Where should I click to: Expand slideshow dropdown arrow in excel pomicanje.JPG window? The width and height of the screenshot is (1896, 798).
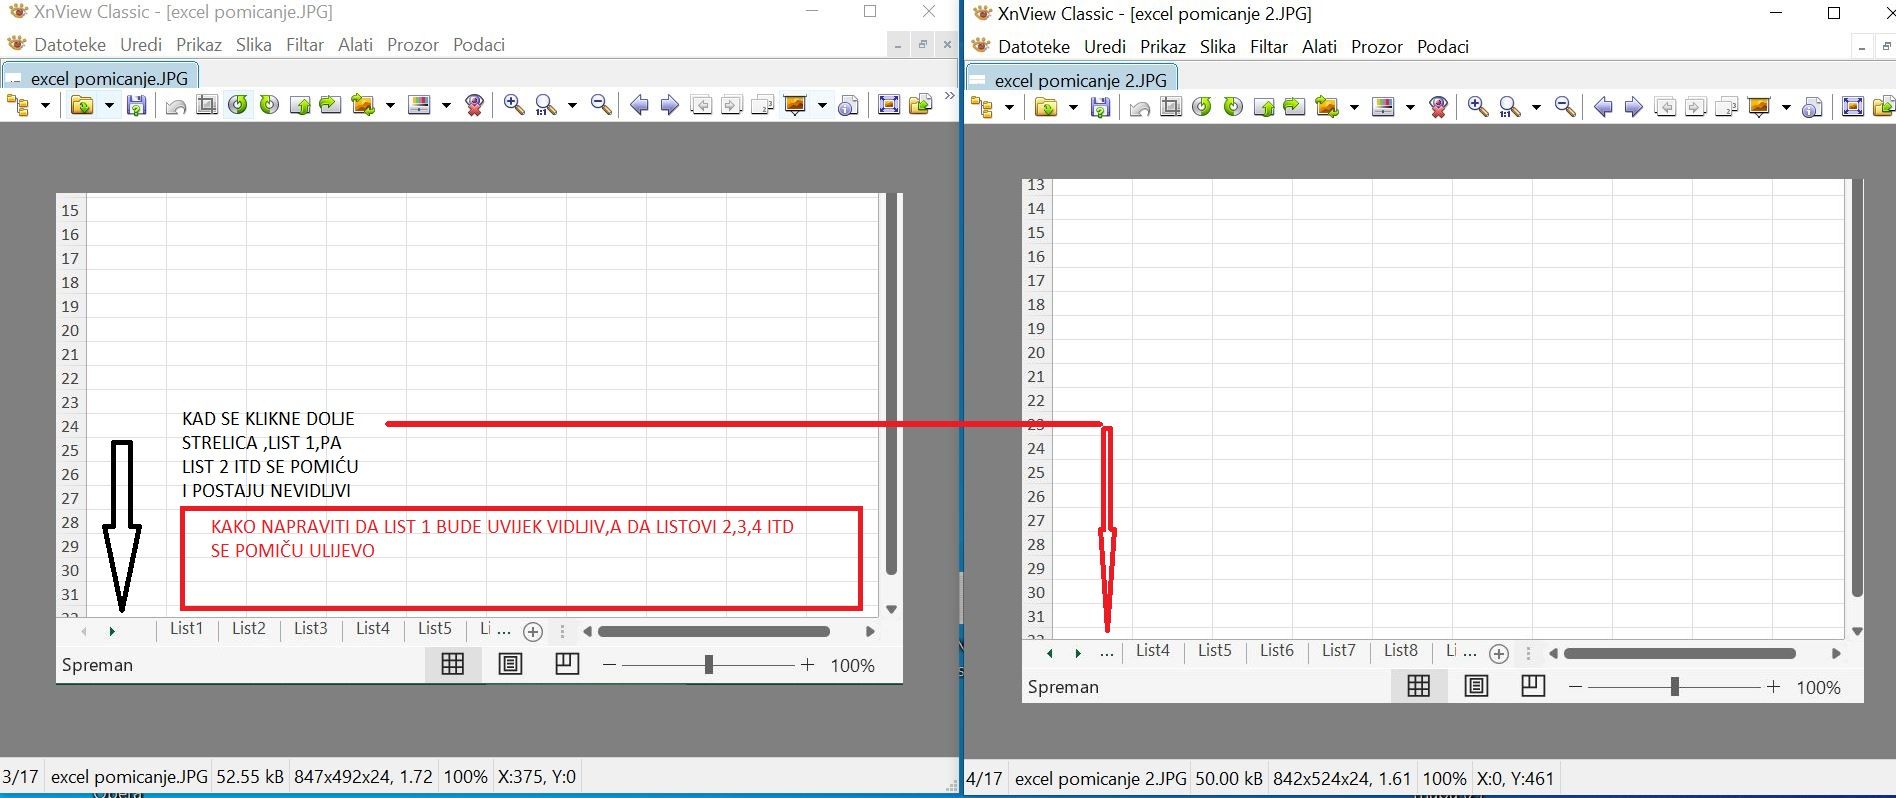click(822, 105)
